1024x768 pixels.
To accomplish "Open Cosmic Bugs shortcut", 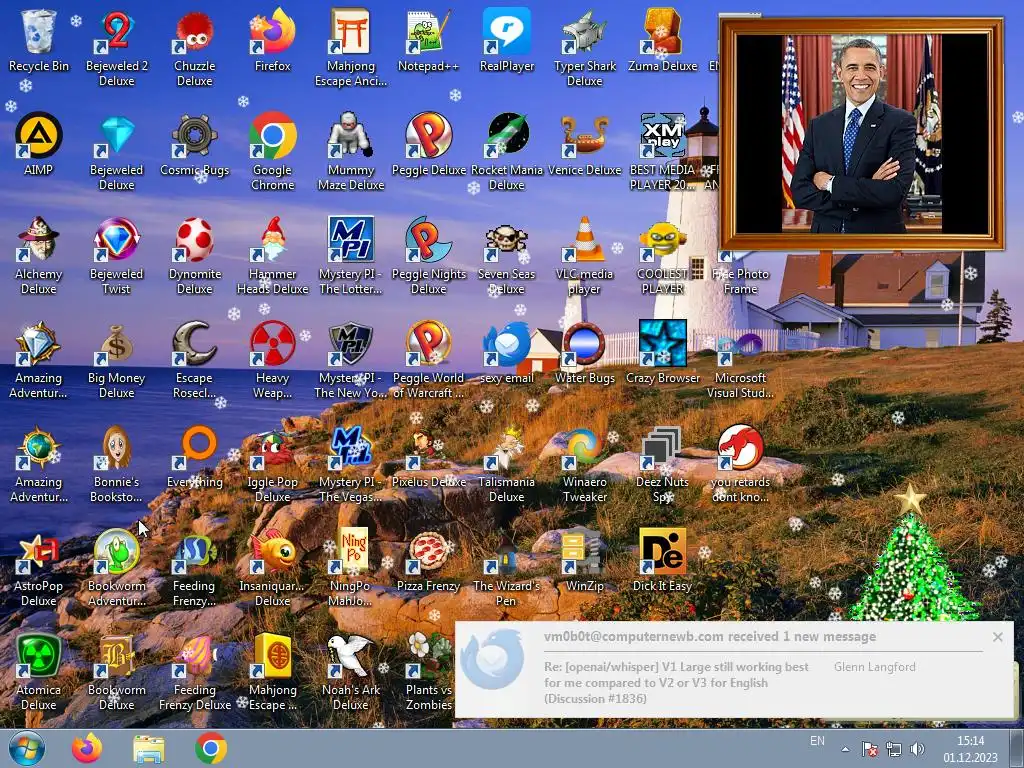I will point(195,144).
